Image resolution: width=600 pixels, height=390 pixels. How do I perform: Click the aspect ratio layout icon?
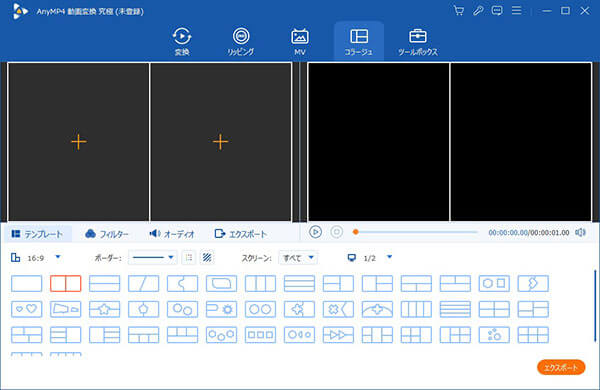click(x=16, y=258)
